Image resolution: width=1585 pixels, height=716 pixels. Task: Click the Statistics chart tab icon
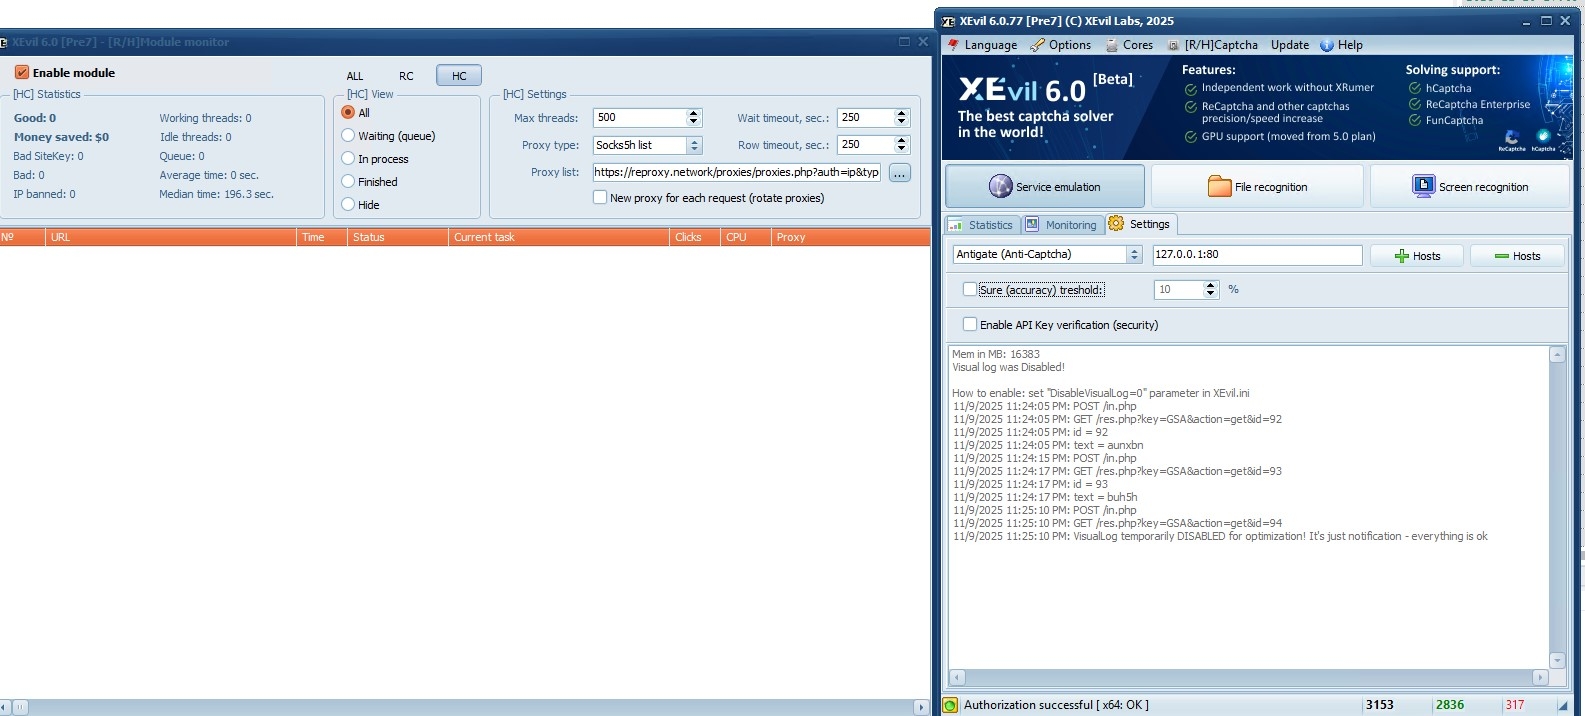(956, 225)
